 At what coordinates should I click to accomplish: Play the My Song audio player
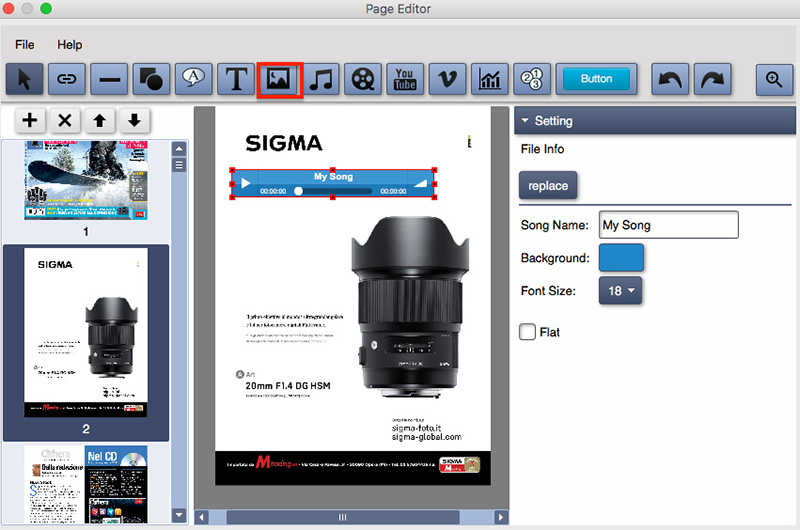click(x=245, y=183)
